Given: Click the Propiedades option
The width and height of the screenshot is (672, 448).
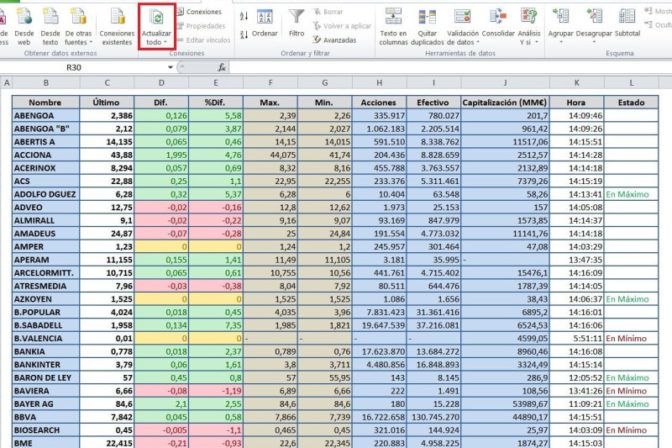Looking at the screenshot, I should coord(201,26).
